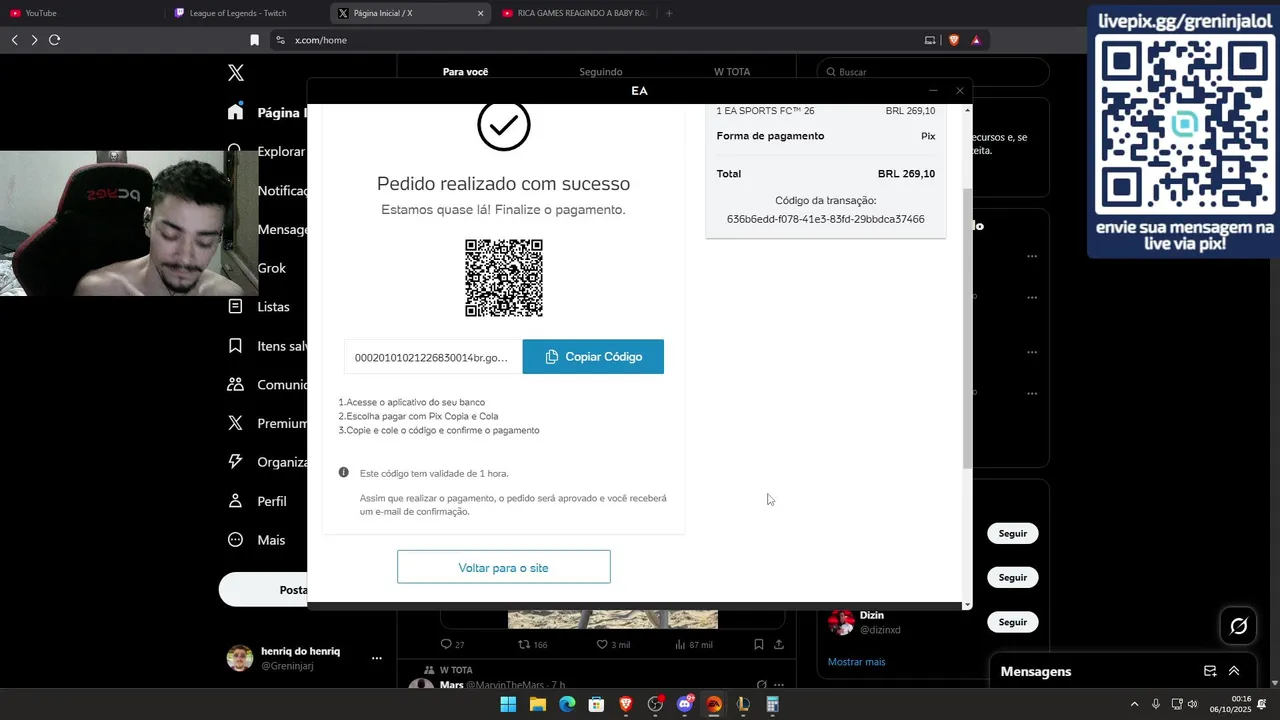The image size is (1280, 720).
Task: Click the bookmark icon beside the address bar
Action: coord(254,40)
